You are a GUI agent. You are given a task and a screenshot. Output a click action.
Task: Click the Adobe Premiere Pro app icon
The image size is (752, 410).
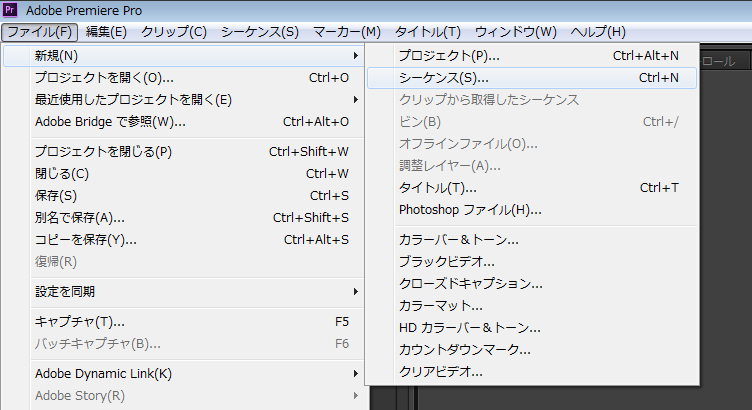click(12, 10)
